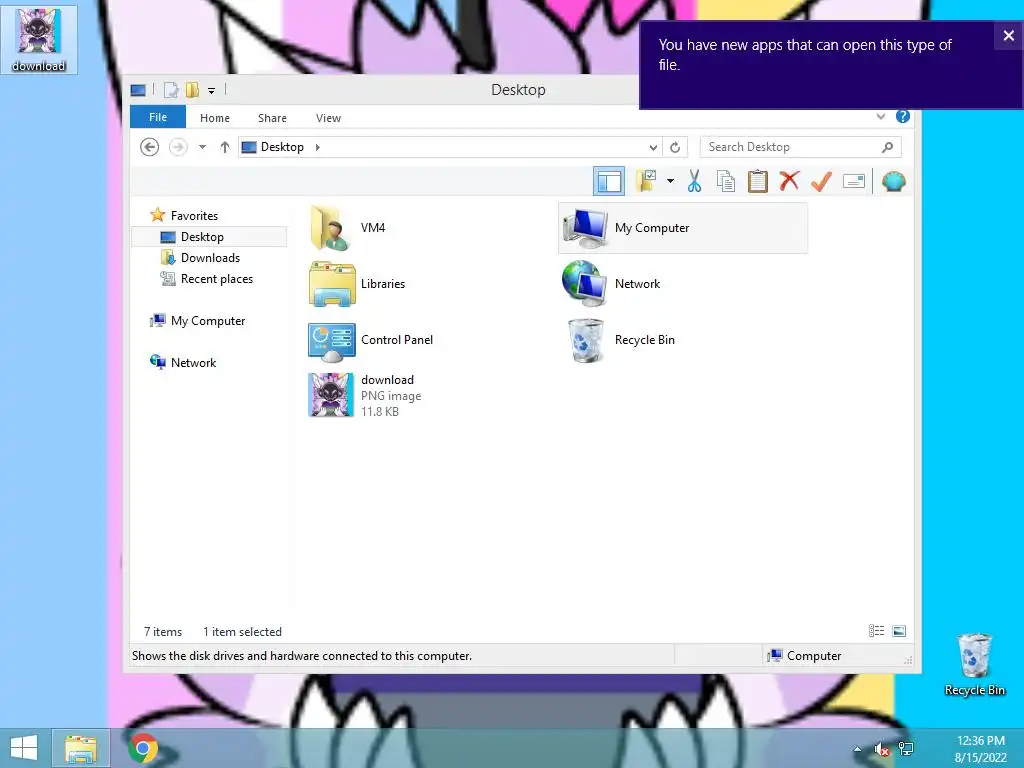Select the Recycle Bin on the desktop

[974, 665]
